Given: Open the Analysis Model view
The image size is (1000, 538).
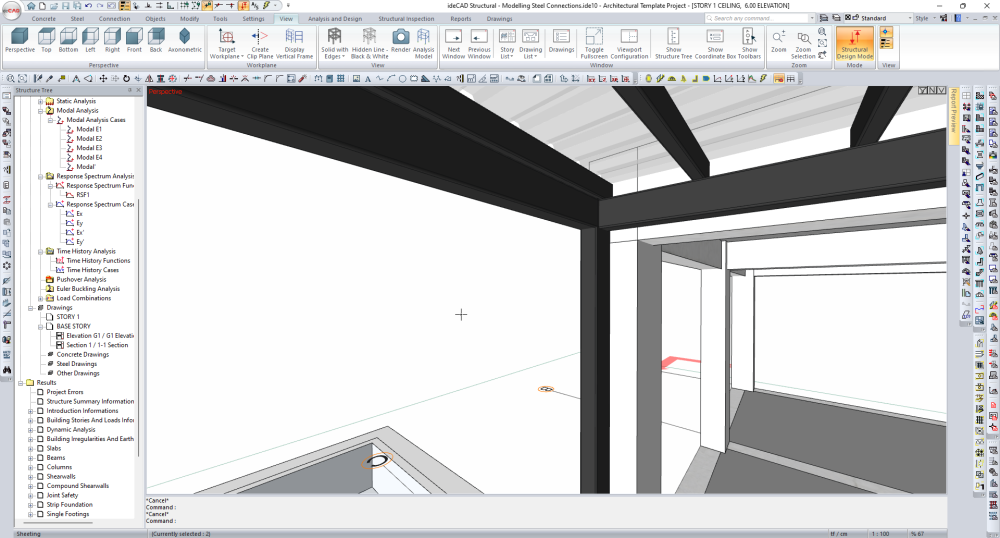Looking at the screenshot, I should pyautogui.click(x=424, y=39).
